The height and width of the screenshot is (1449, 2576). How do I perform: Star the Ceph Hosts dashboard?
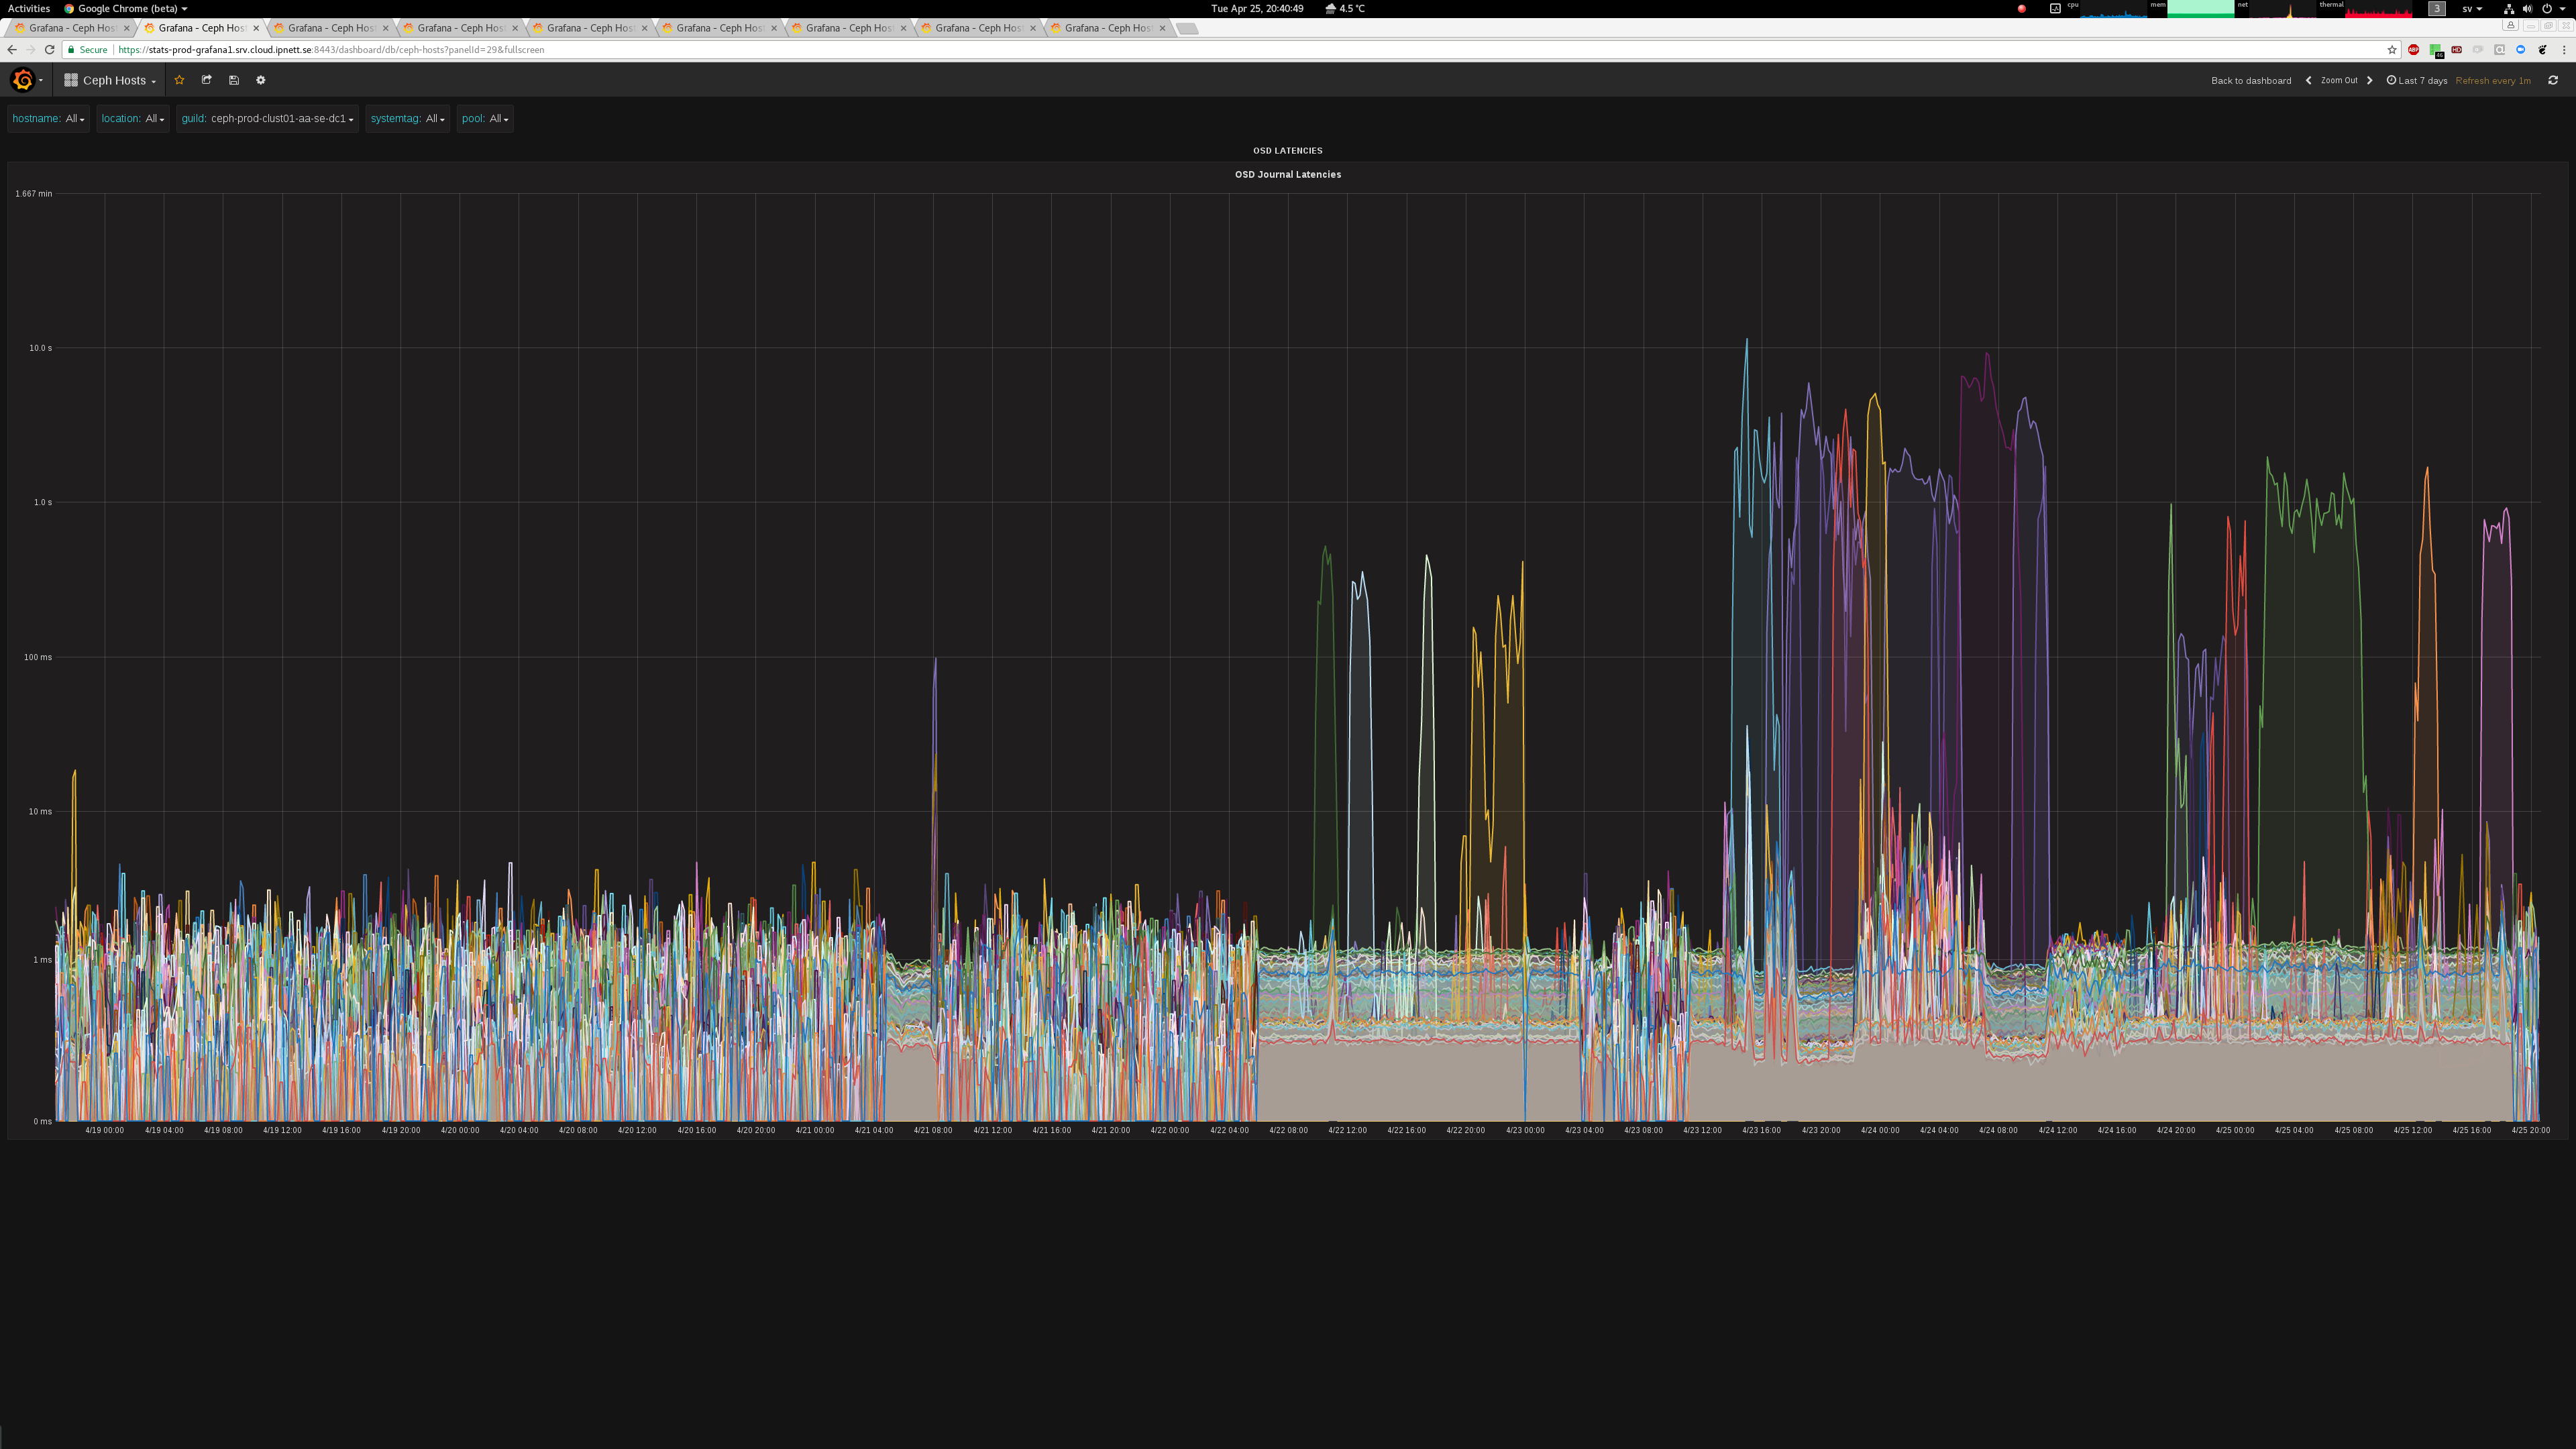[179, 80]
